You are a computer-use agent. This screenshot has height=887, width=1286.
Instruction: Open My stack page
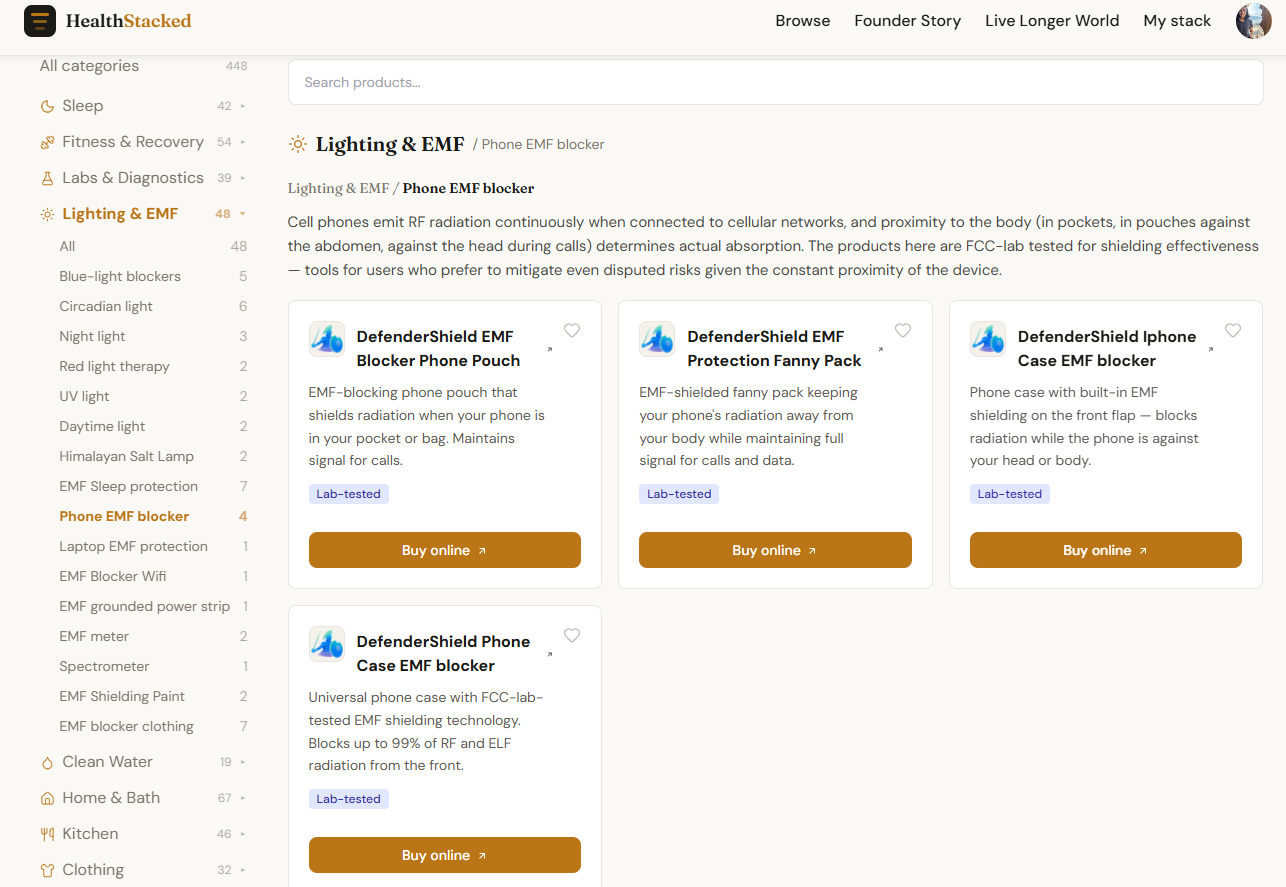[x=1177, y=21]
